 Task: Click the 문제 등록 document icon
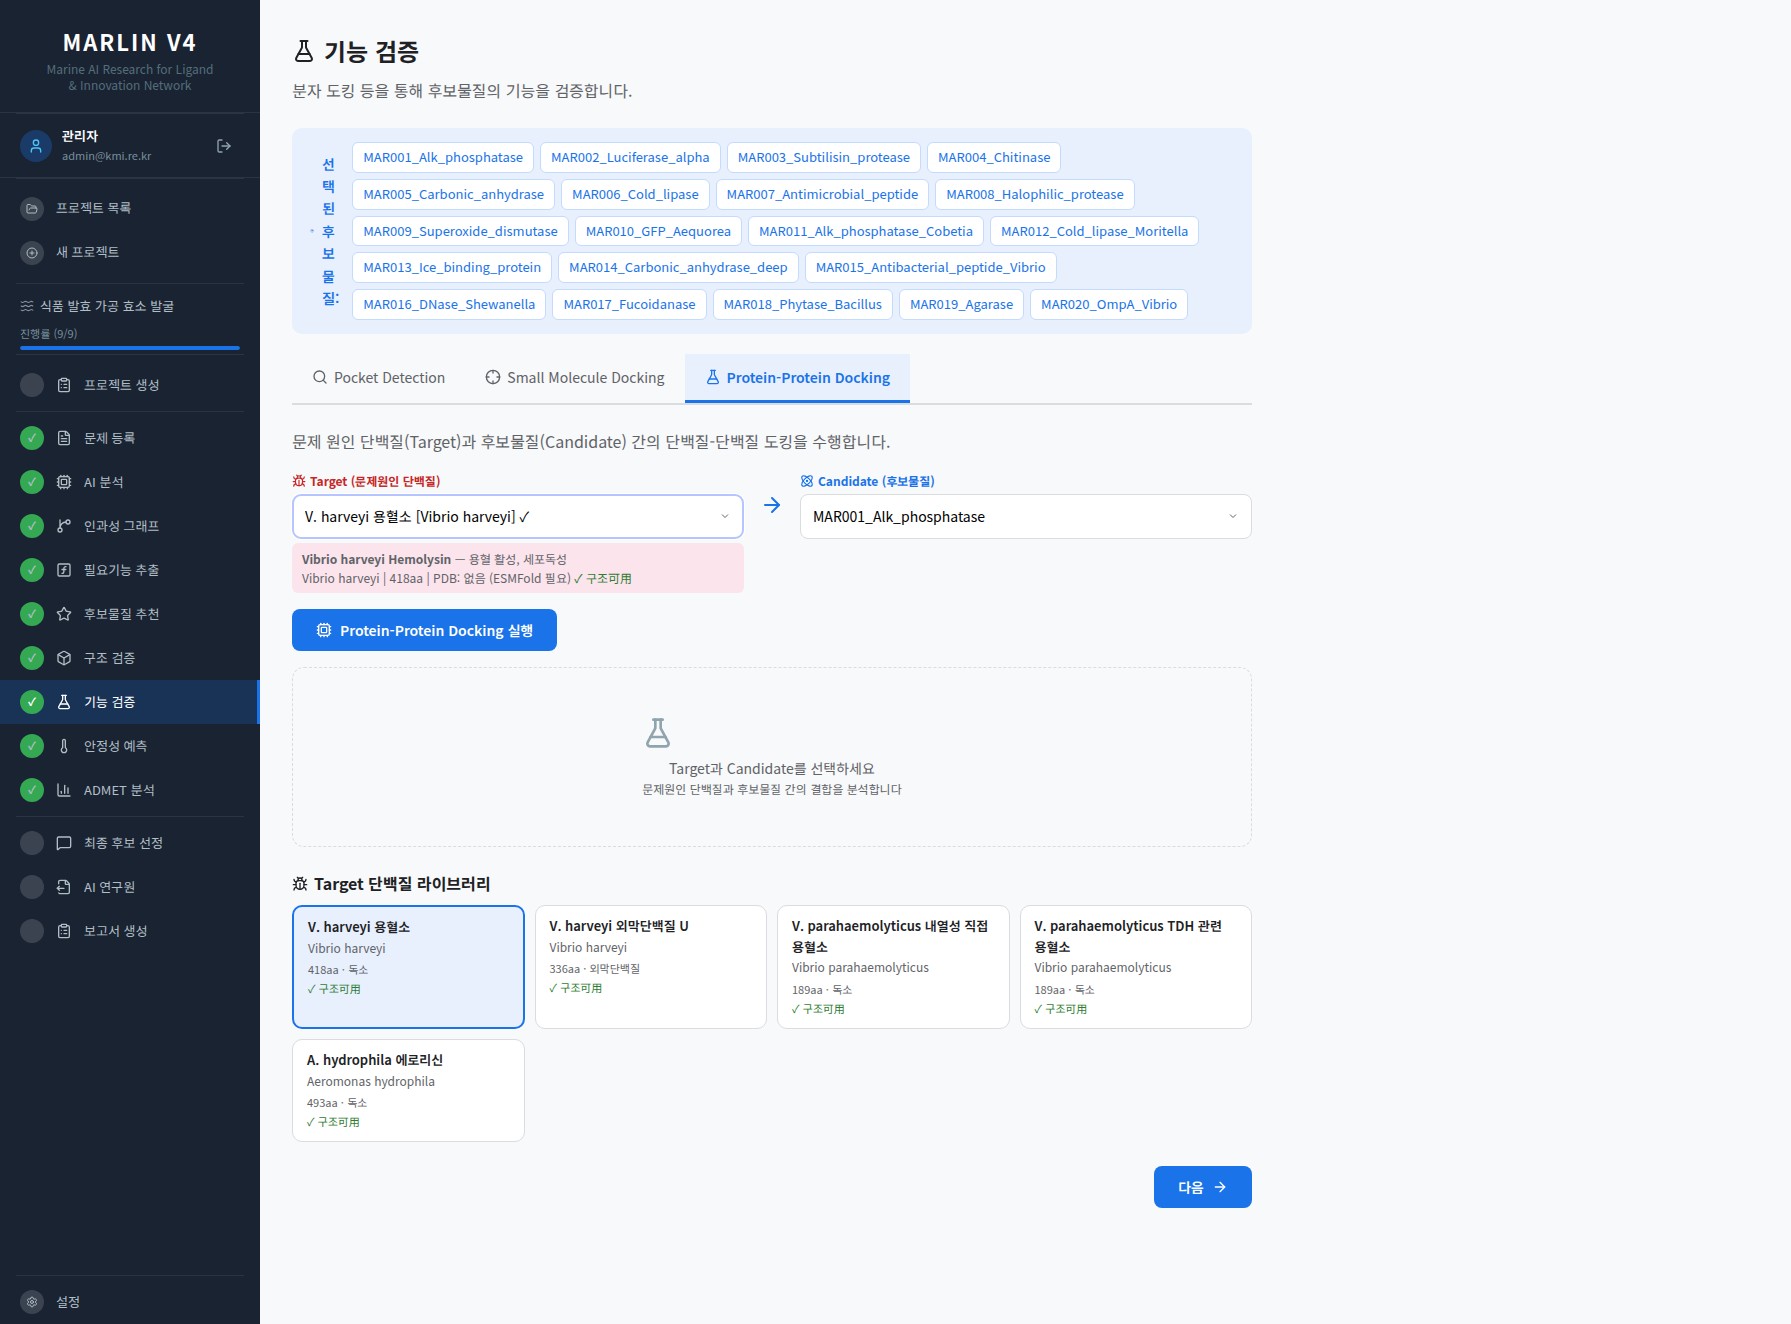(64, 438)
